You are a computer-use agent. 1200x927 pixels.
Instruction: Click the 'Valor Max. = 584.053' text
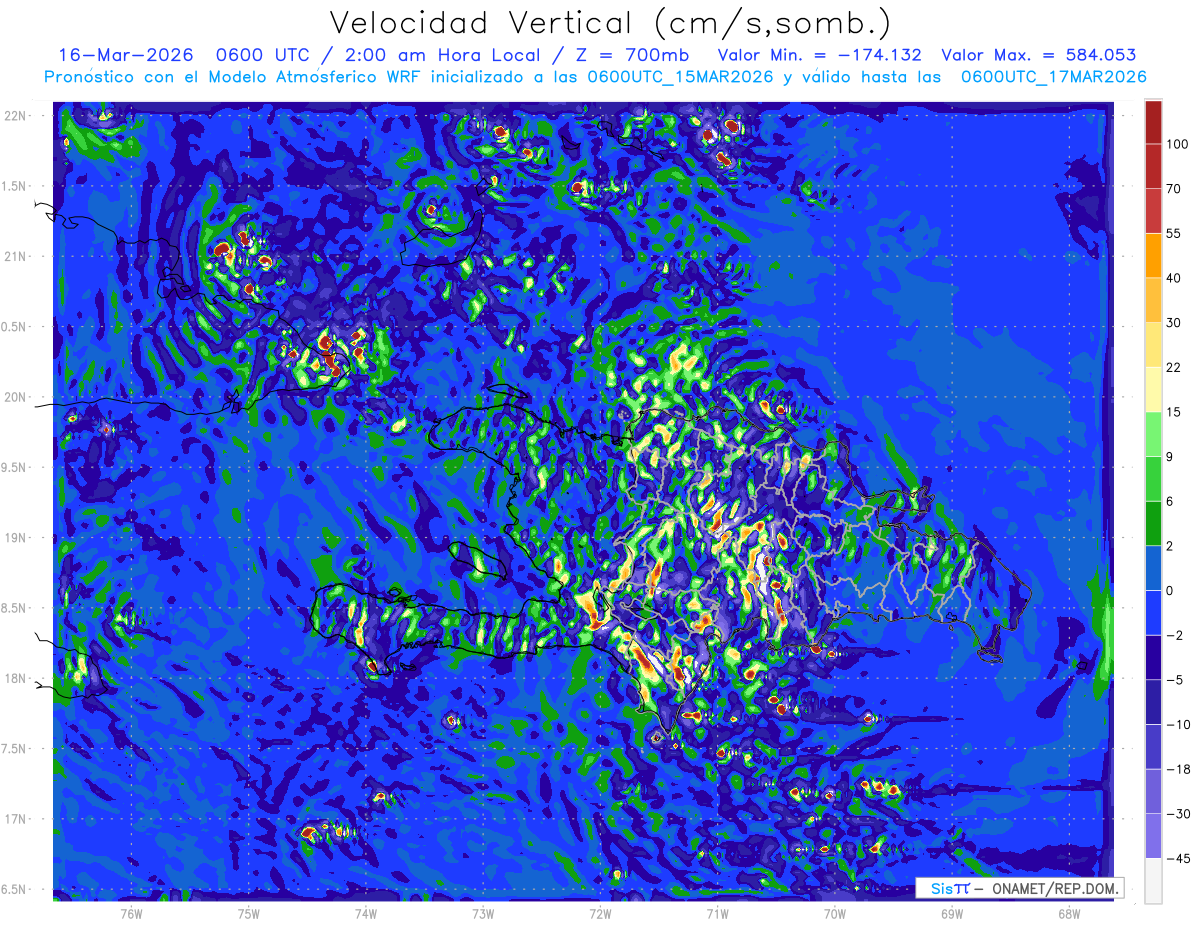(x=1039, y=55)
